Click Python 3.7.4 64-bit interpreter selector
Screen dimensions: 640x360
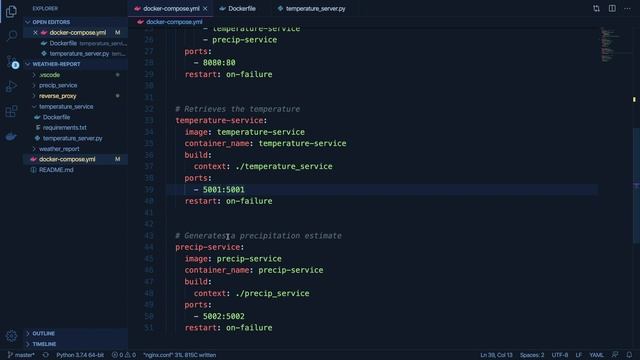pyautogui.click(x=80, y=355)
